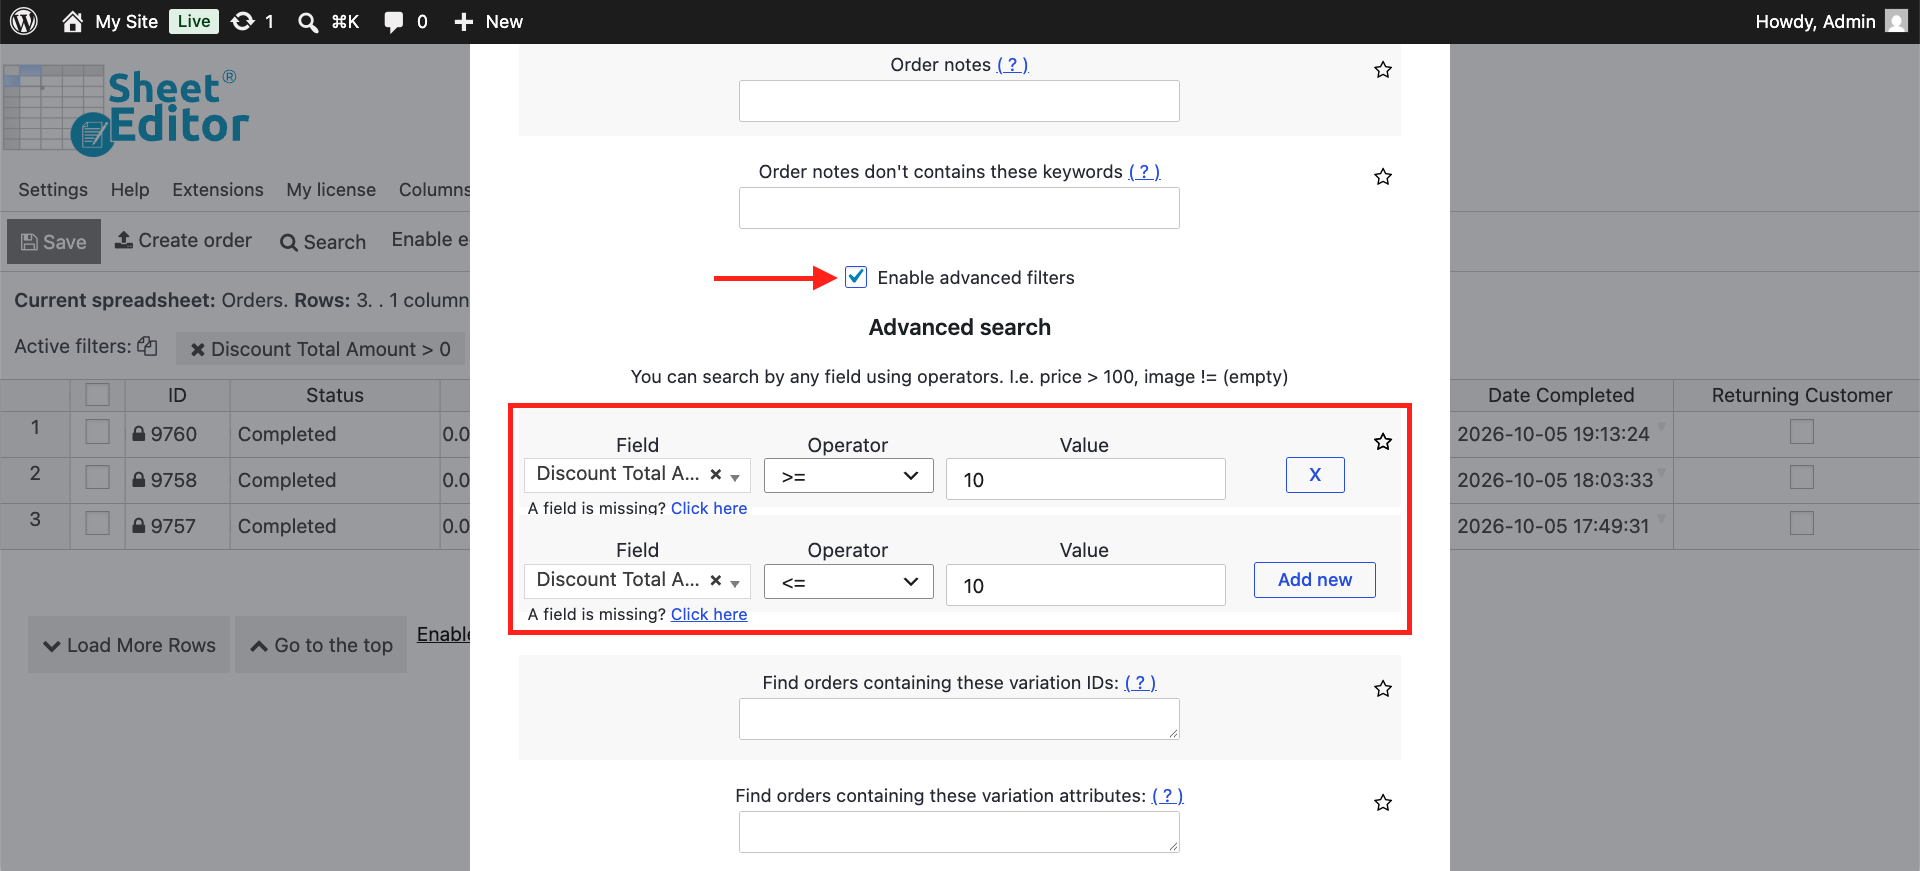Image resolution: width=1920 pixels, height=871 pixels.
Task: Open My license menu
Action: click(331, 190)
